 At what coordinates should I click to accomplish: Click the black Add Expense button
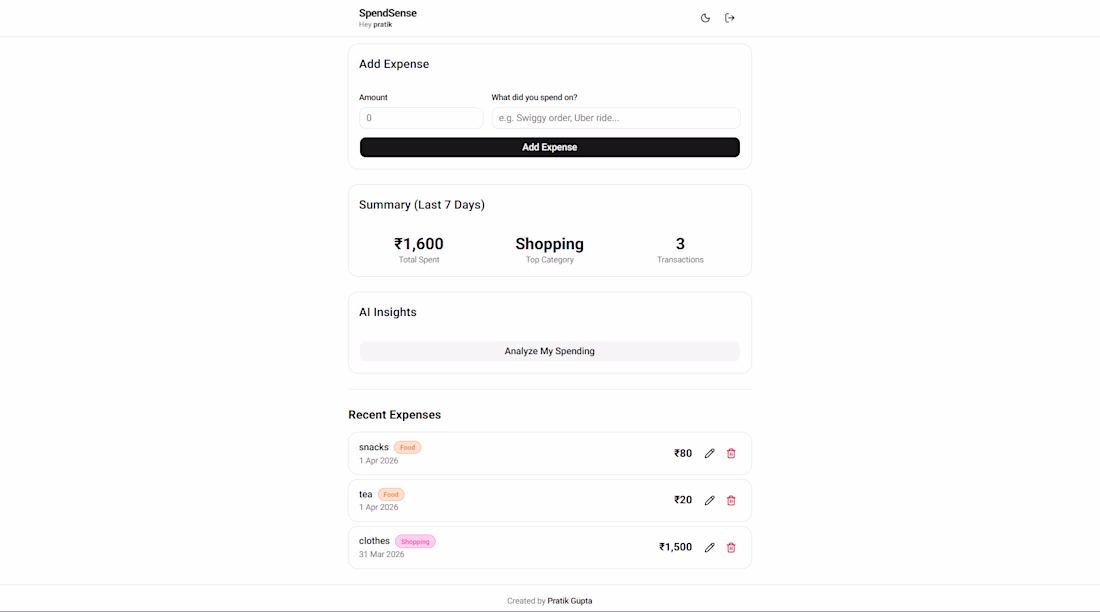[549, 147]
